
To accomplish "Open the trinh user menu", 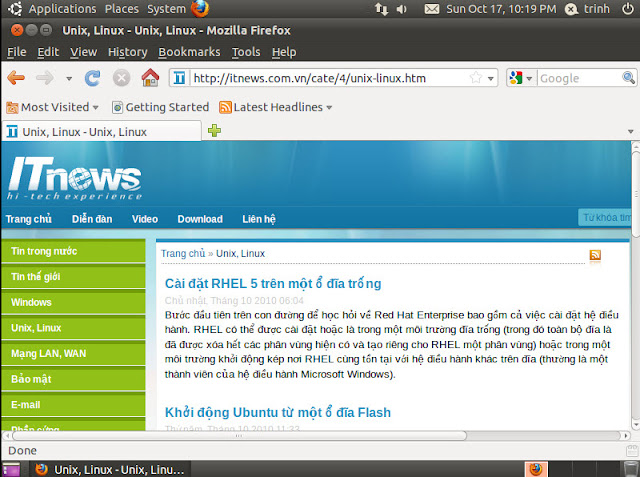I will coord(588,9).
